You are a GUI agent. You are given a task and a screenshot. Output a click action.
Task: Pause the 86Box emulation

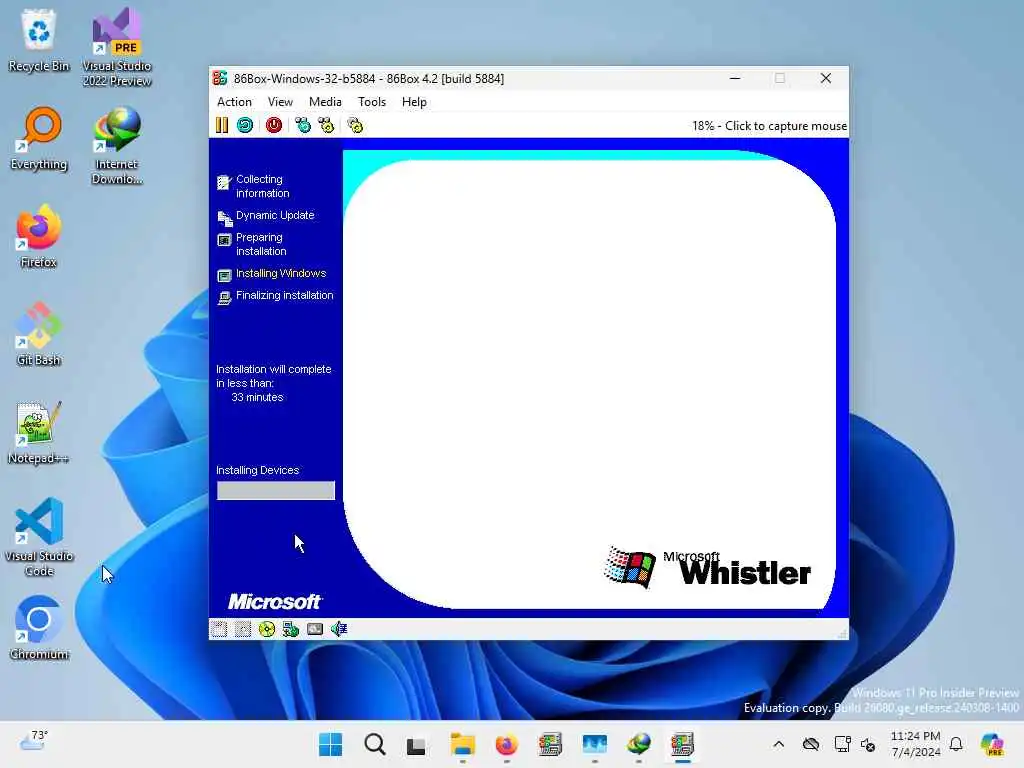pyautogui.click(x=222, y=125)
